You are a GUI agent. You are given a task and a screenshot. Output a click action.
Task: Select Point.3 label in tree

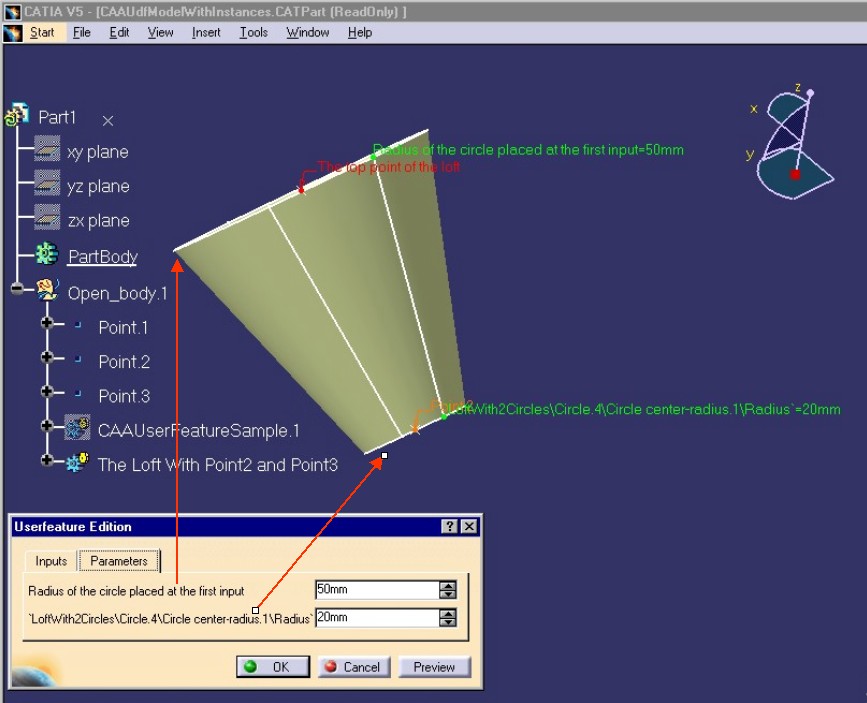(124, 396)
